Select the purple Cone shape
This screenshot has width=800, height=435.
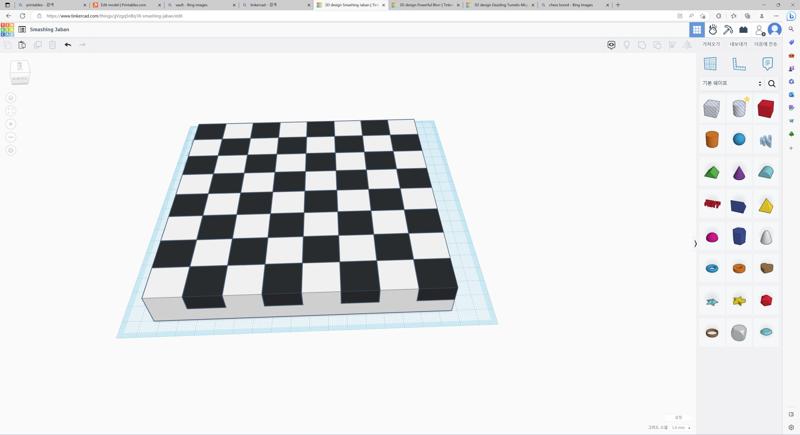click(x=739, y=172)
